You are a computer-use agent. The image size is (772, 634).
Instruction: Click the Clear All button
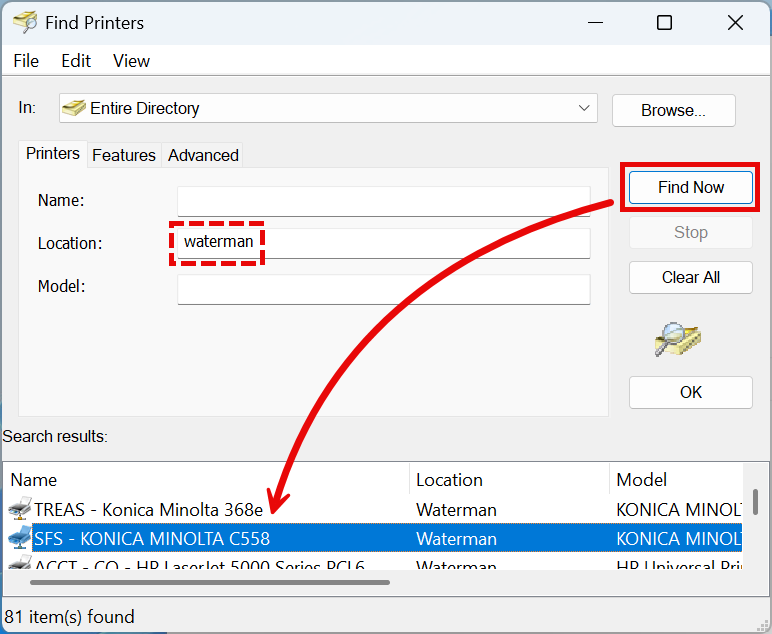pyautogui.click(x=690, y=277)
